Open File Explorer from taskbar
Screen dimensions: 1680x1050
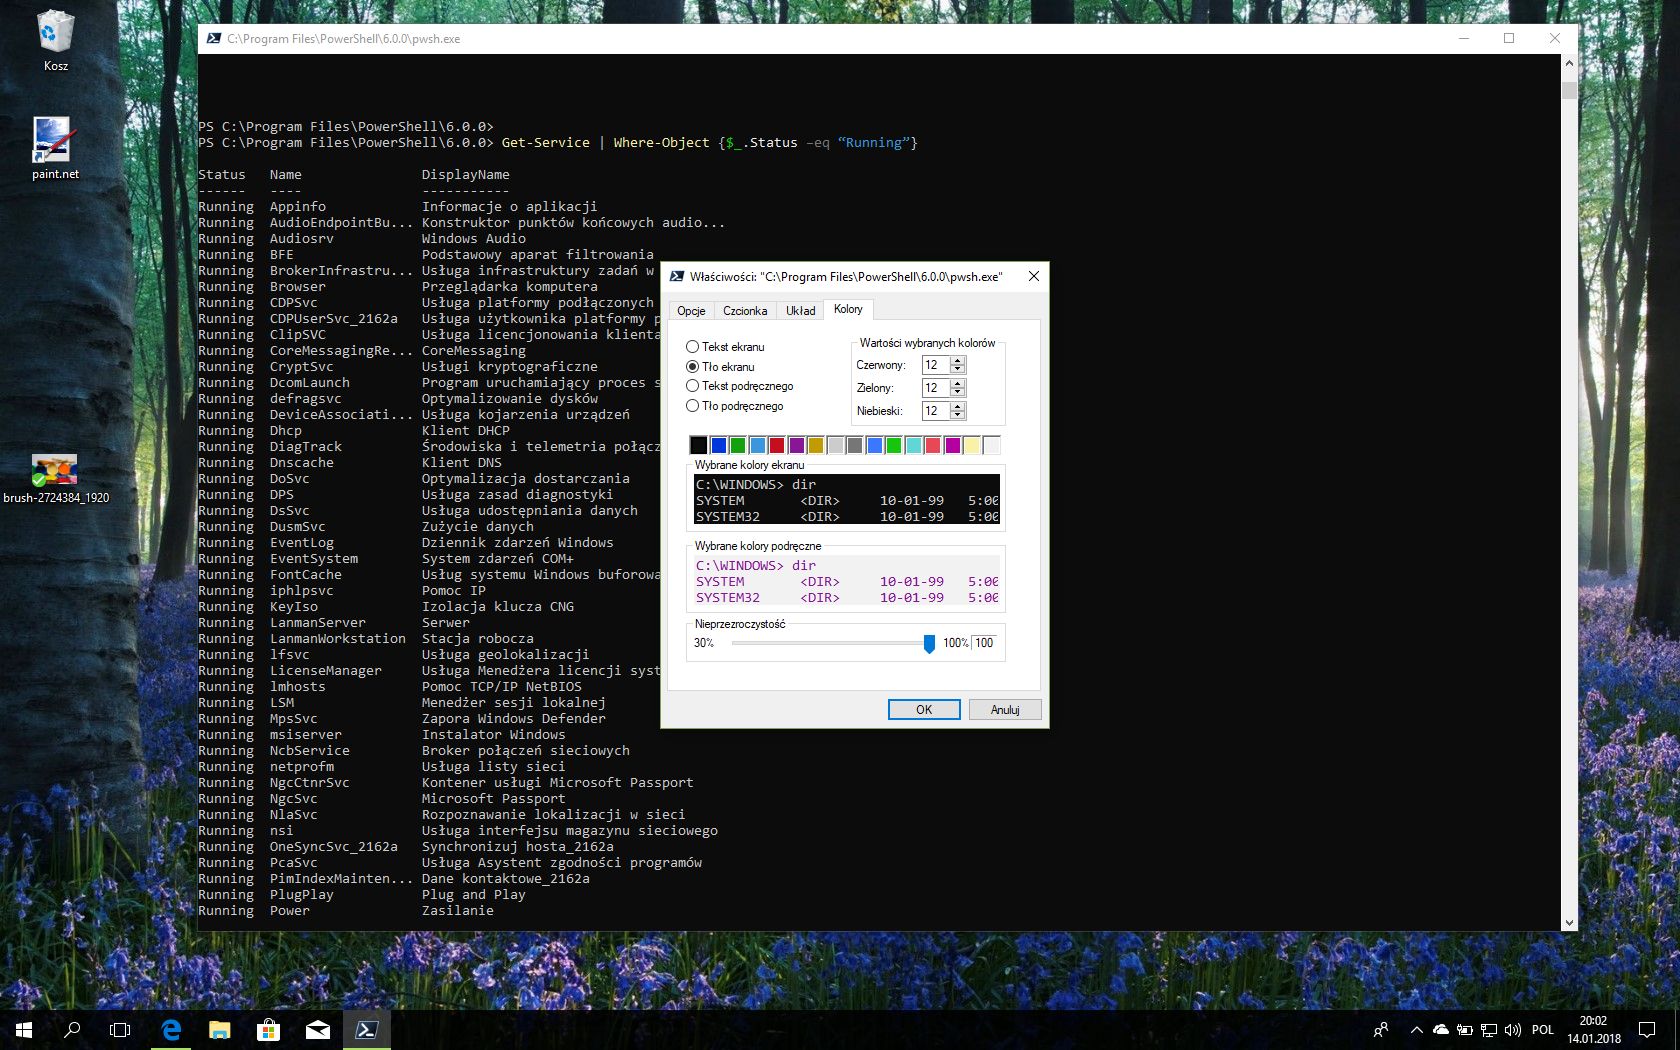pyautogui.click(x=220, y=1029)
